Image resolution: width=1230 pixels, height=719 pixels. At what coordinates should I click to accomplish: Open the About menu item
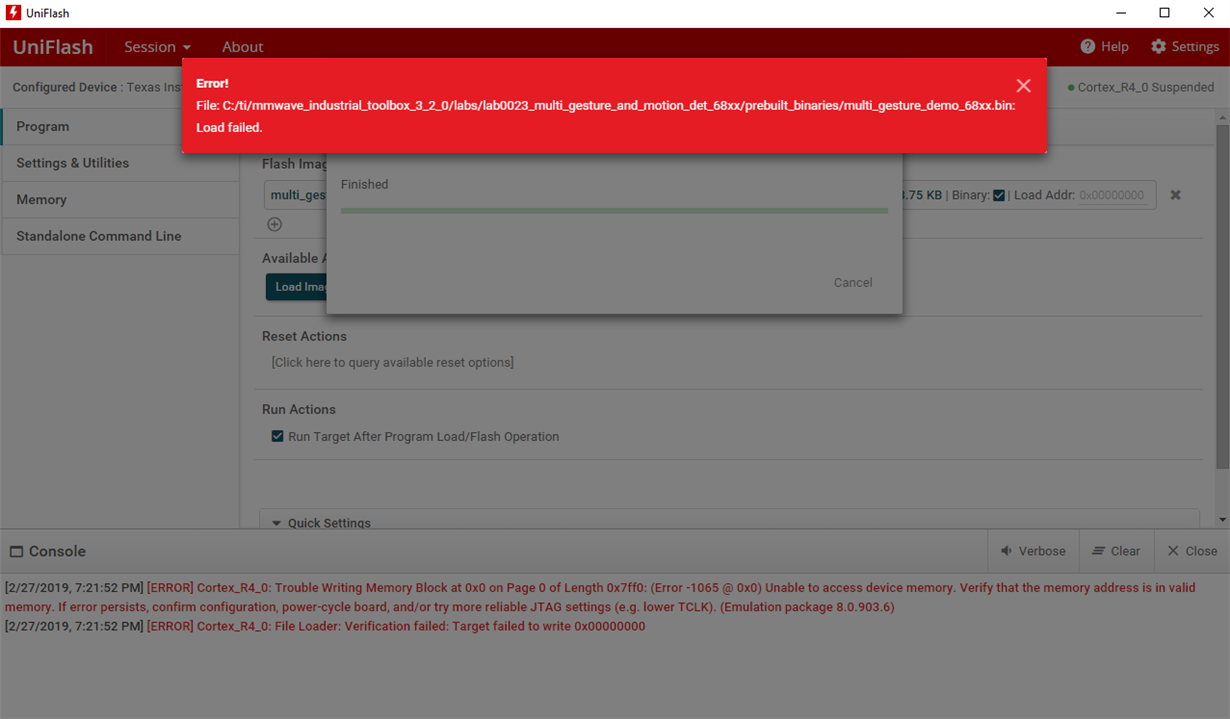tap(242, 46)
